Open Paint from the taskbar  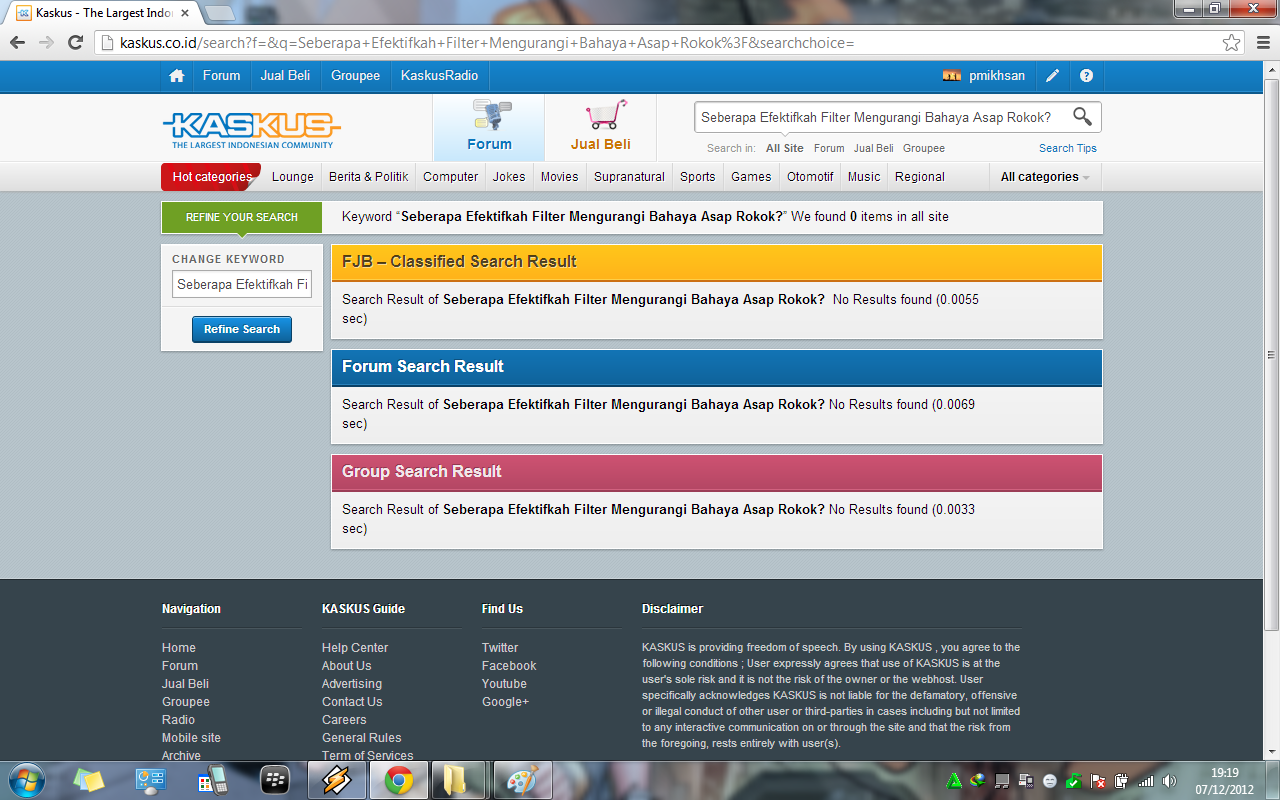[522, 780]
